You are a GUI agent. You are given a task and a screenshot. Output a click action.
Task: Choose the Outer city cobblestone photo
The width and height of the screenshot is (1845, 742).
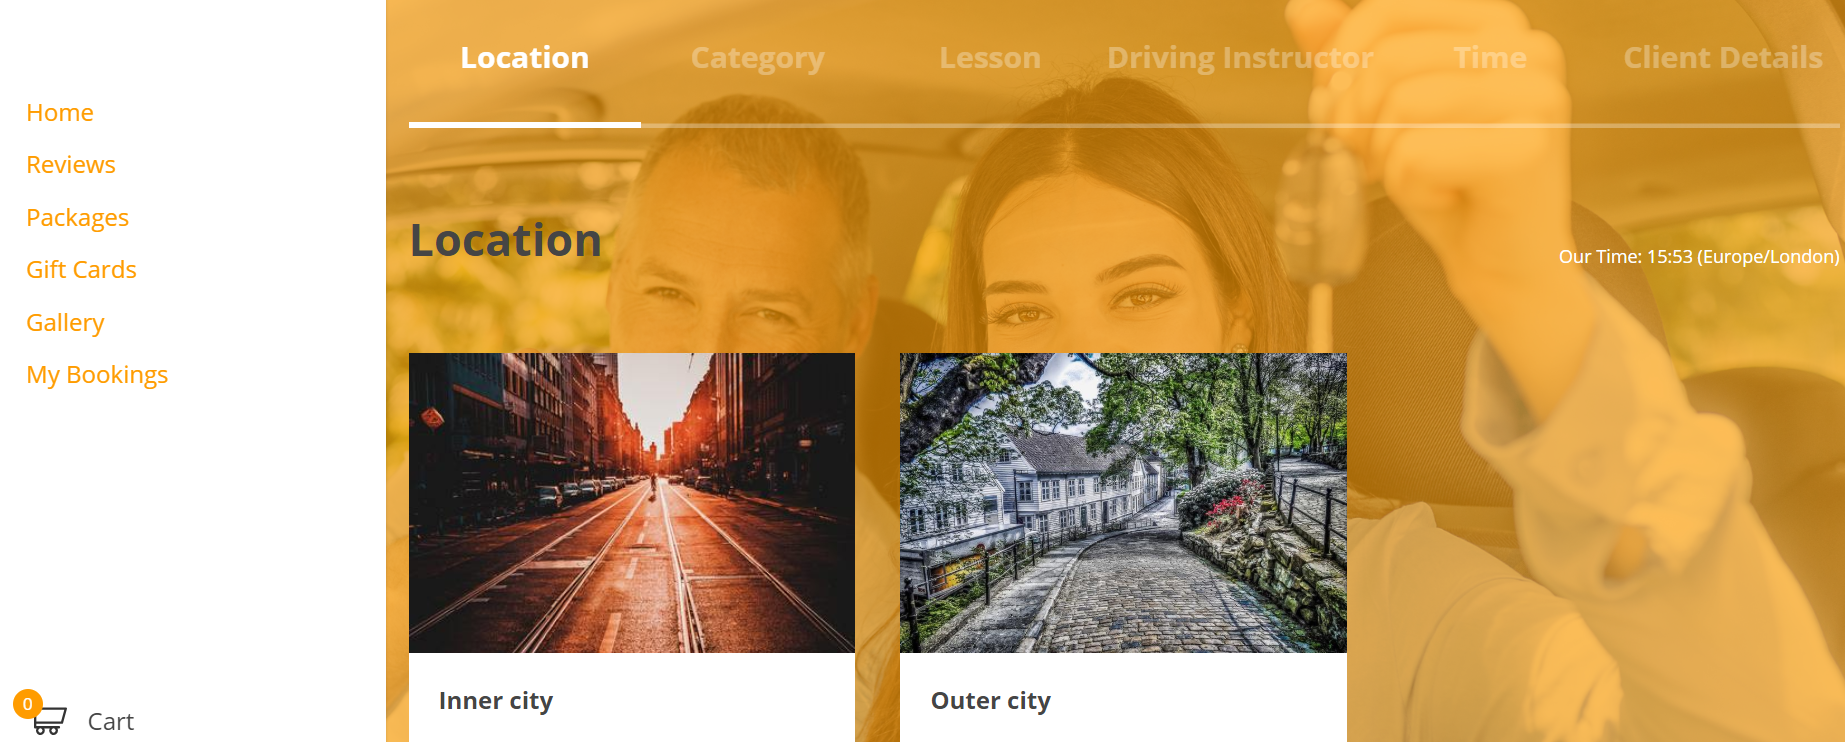tap(1123, 503)
